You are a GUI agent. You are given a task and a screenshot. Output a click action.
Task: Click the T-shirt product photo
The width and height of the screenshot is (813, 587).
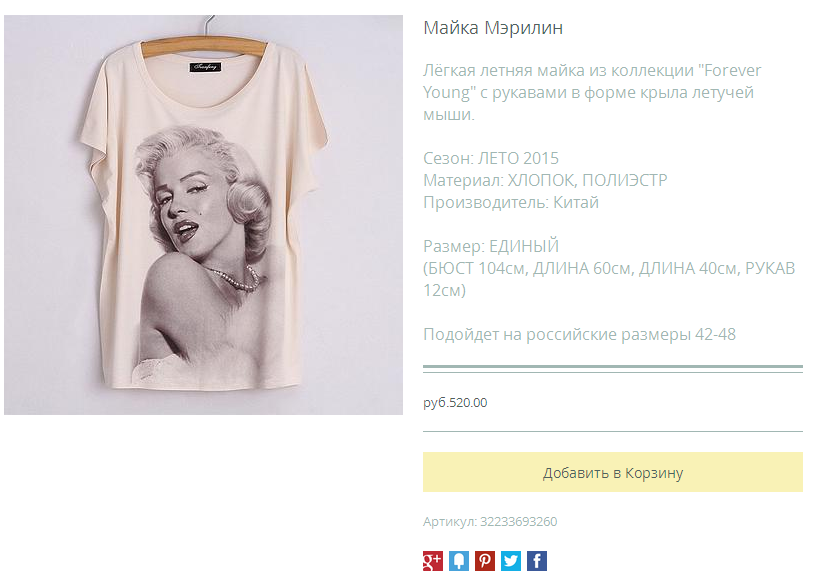[203, 215]
